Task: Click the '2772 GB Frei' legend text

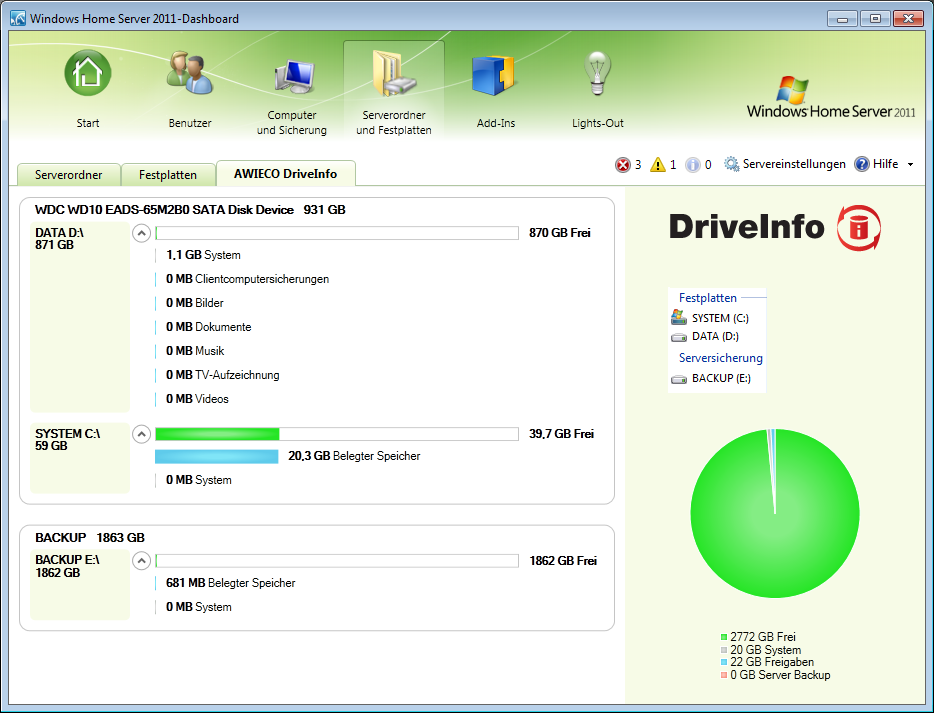Action: point(763,637)
